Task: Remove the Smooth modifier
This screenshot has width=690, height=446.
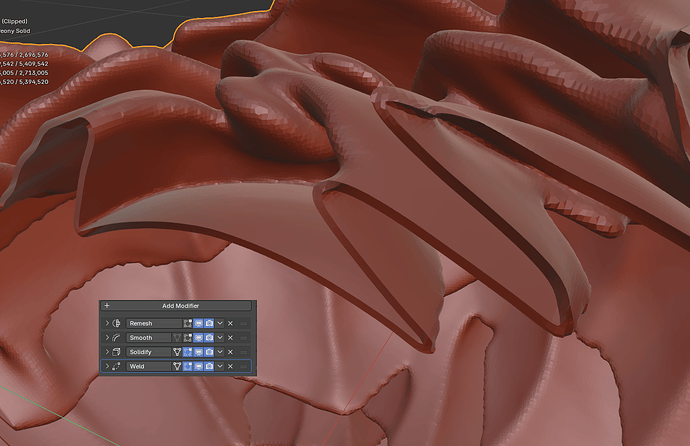Action: pyautogui.click(x=230, y=338)
